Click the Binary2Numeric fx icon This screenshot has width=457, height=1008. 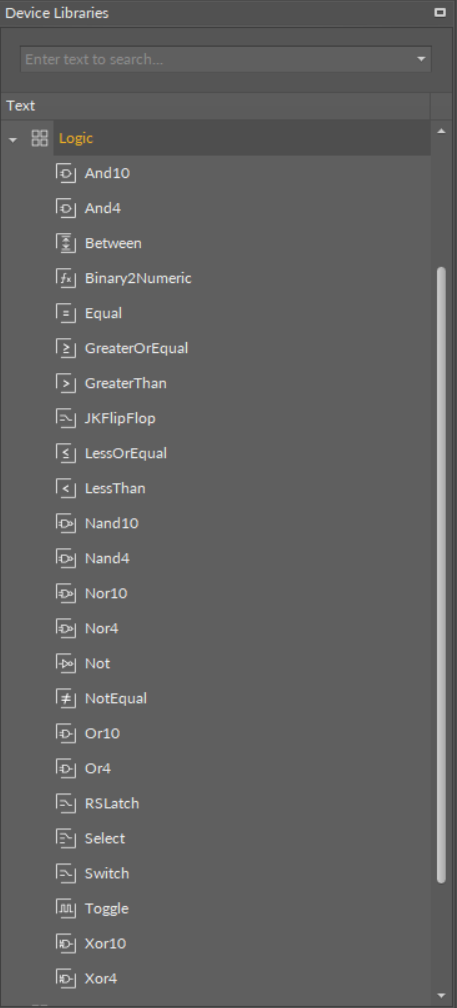[66, 278]
